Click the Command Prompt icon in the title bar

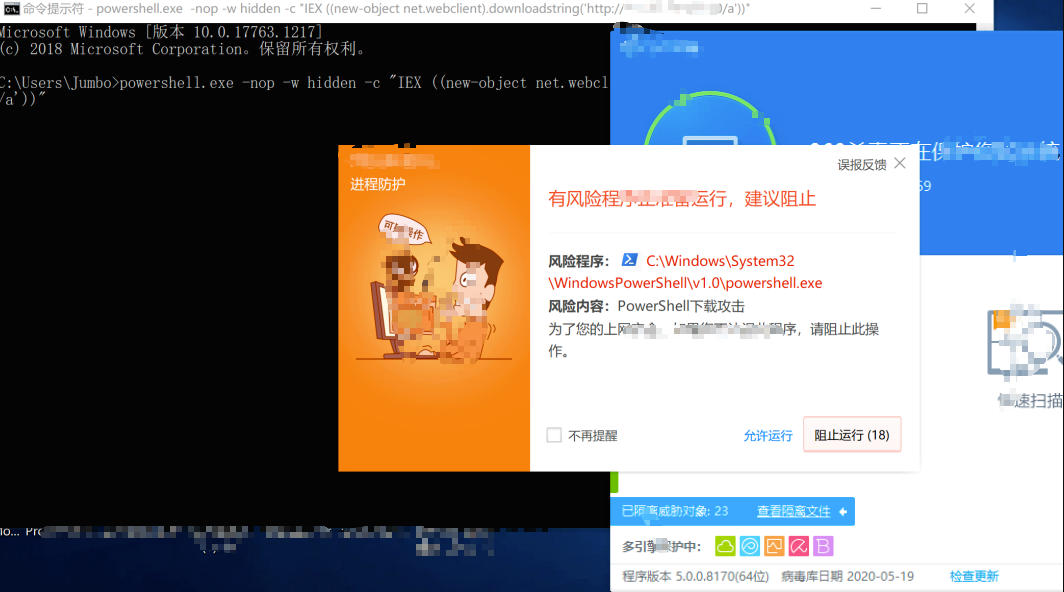[11, 9]
